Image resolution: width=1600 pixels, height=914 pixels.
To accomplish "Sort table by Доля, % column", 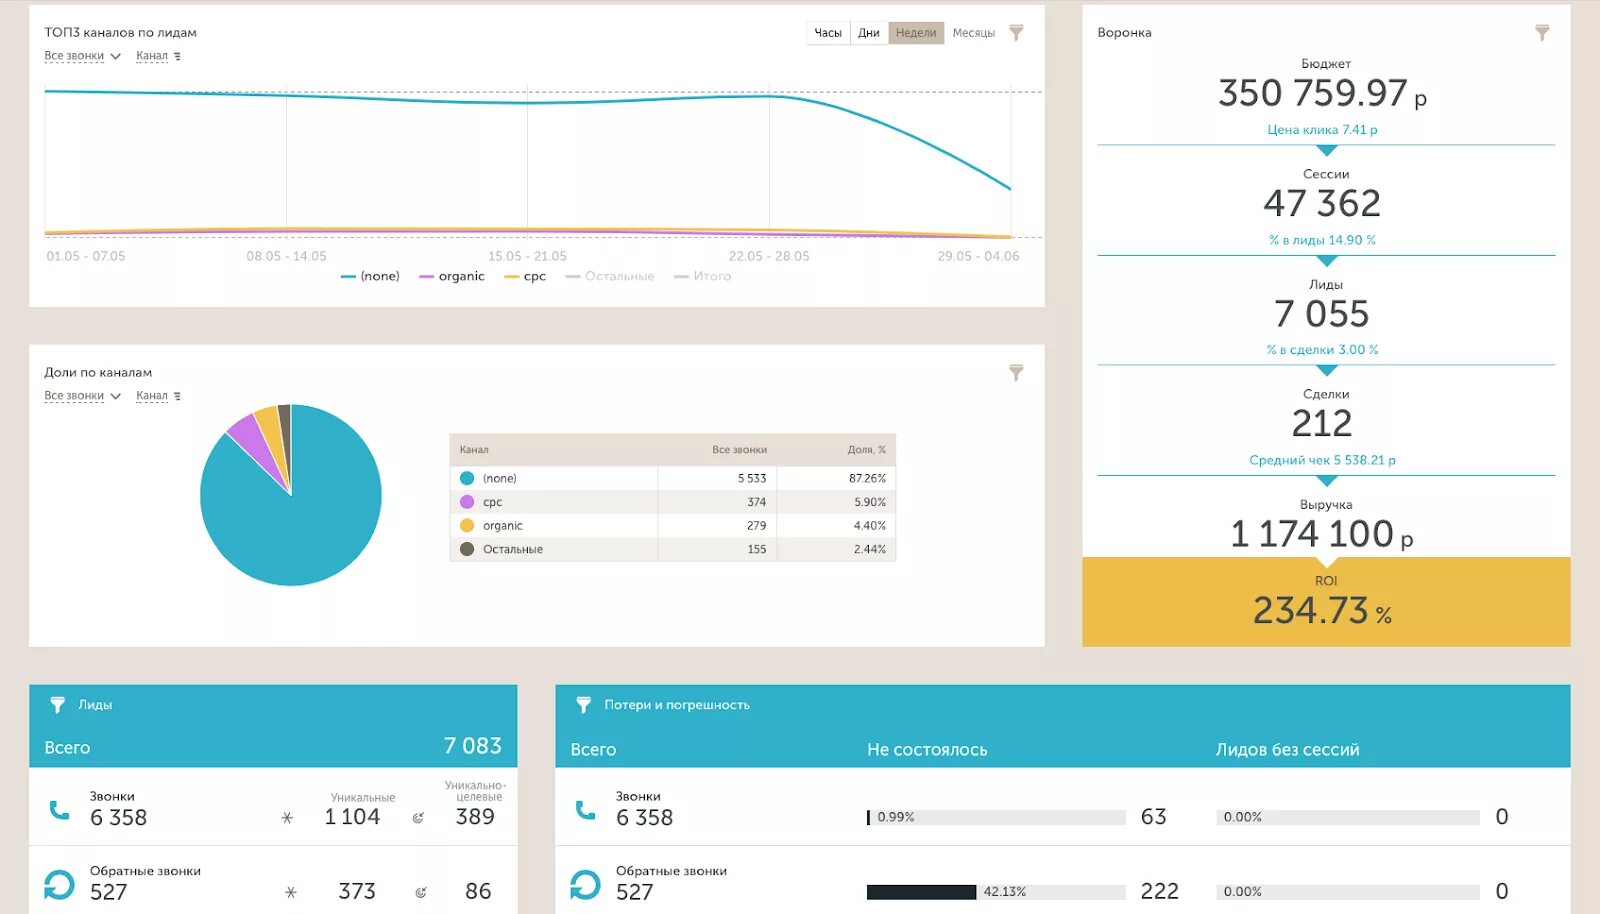I will 867,450.
